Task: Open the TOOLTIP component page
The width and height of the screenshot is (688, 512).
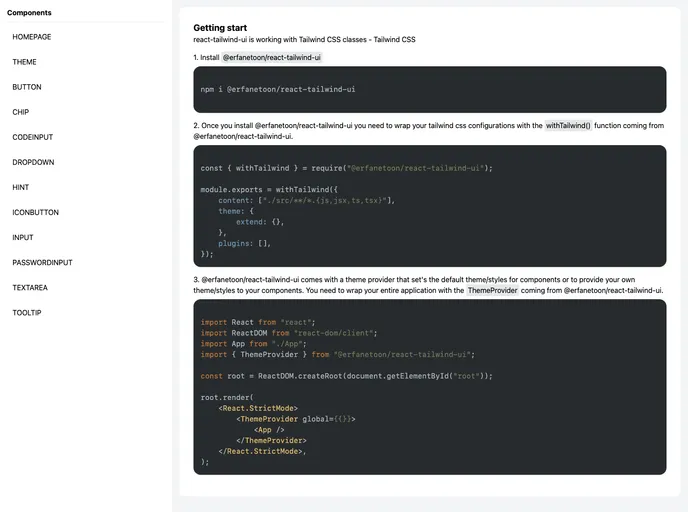Action: pos(27,312)
